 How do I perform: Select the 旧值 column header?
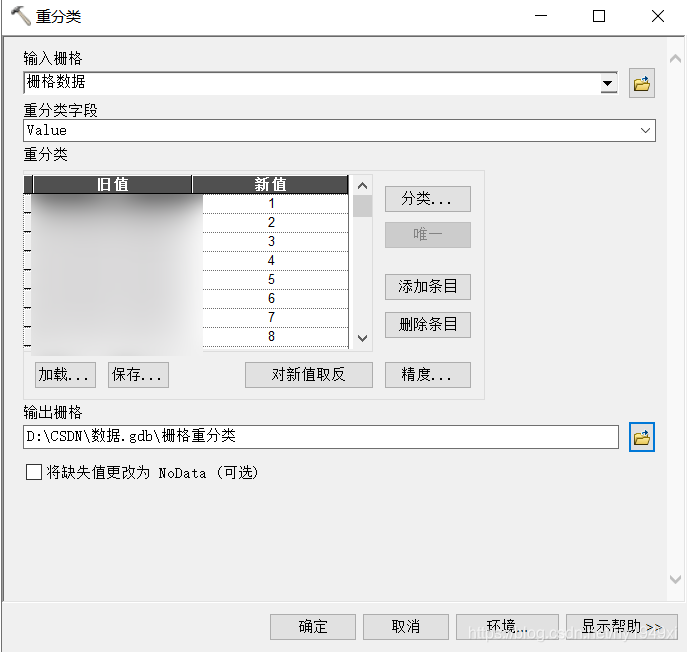(x=113, y=184)
